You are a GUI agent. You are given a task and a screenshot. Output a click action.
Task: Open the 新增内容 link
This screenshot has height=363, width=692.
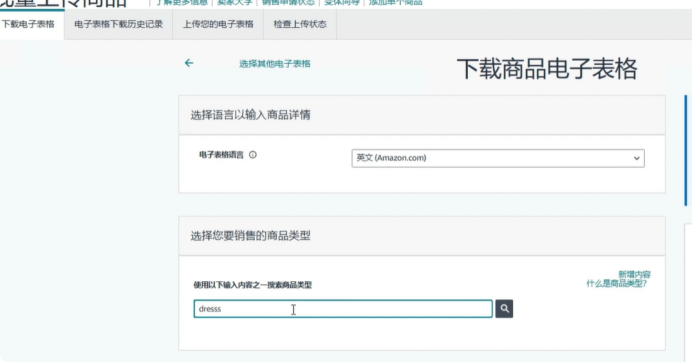tap(634, 274)
